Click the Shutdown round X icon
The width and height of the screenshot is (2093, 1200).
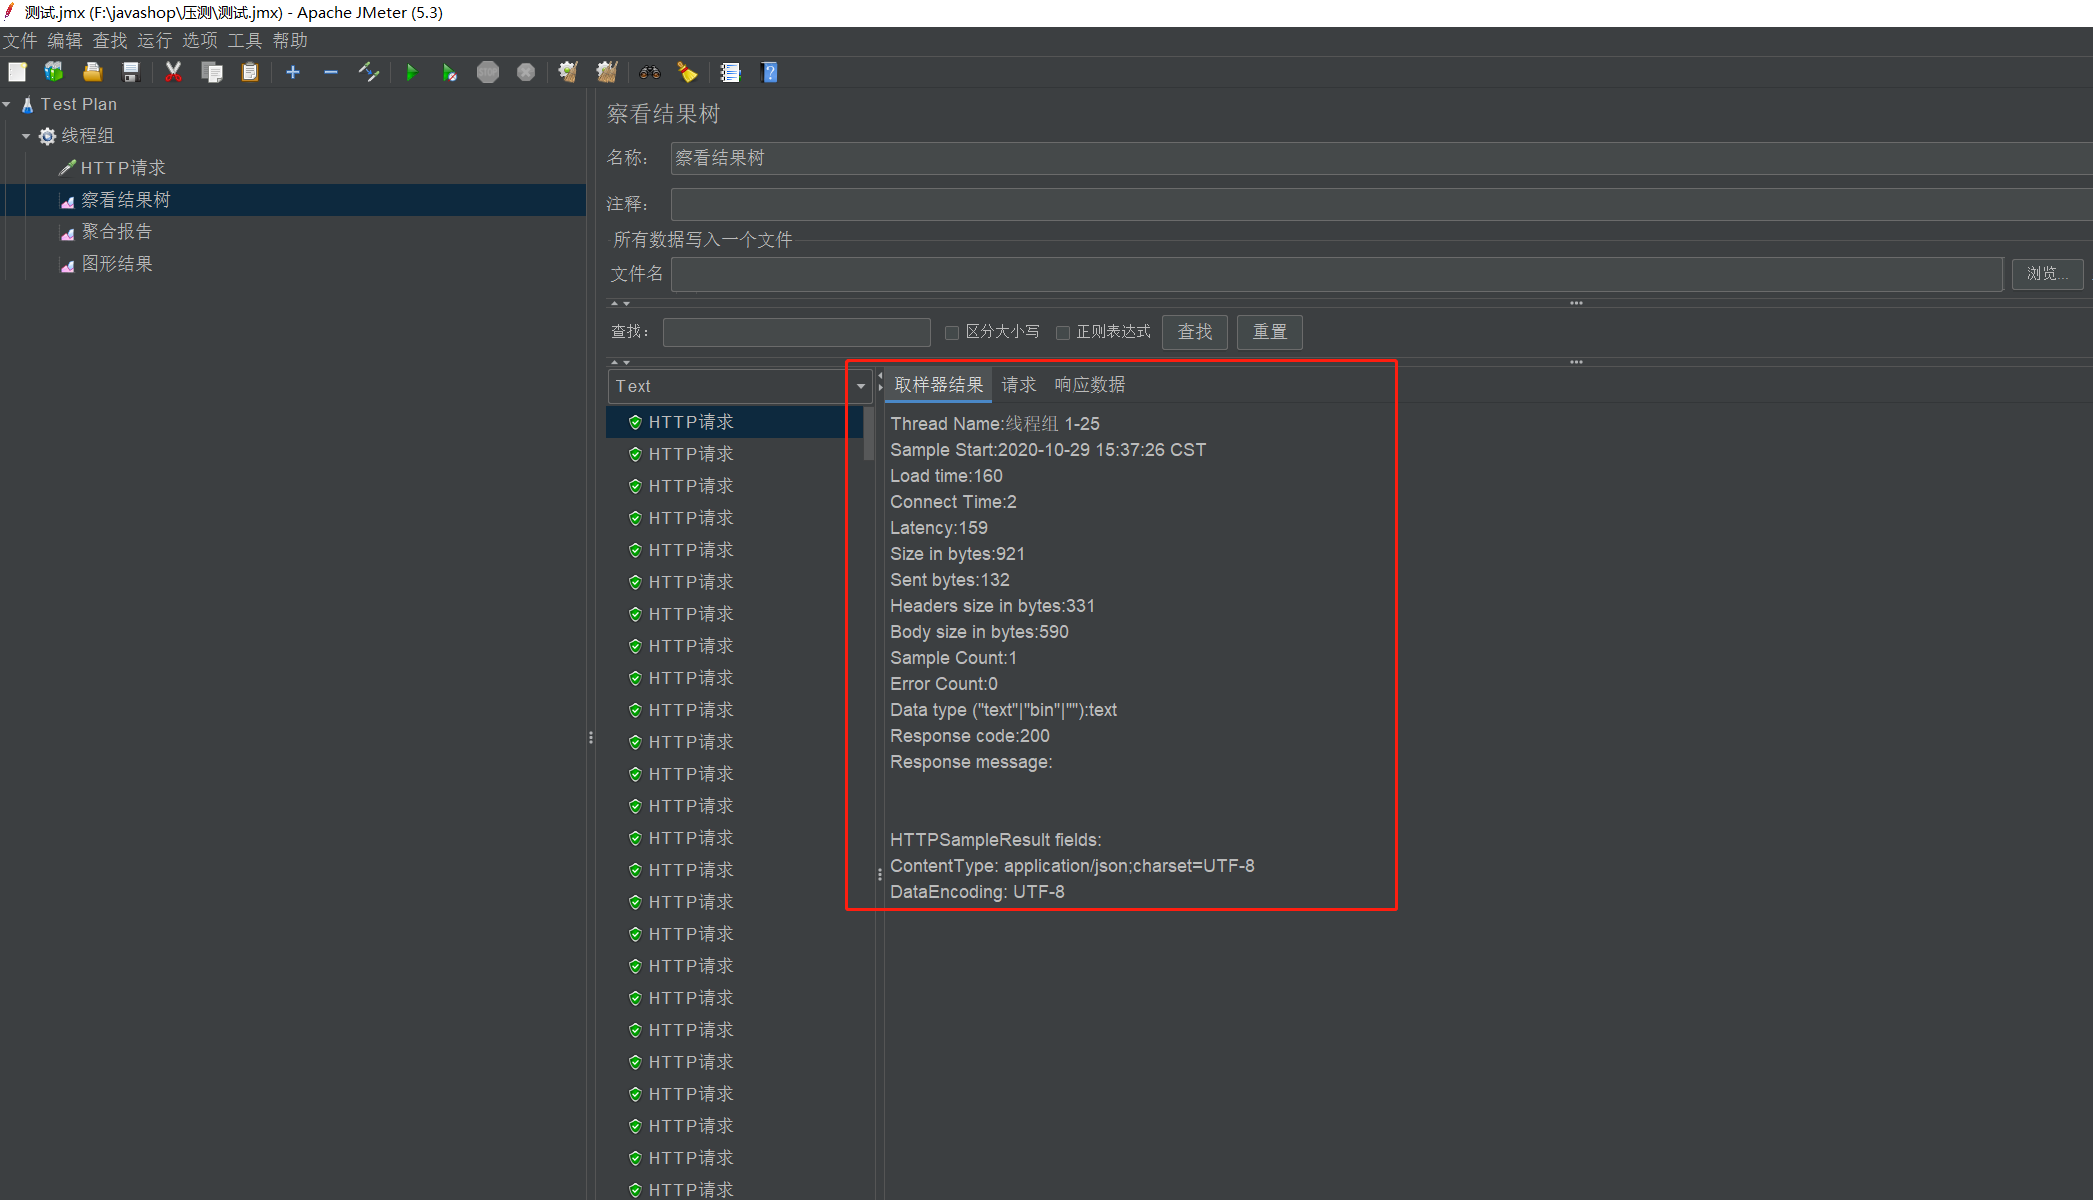point(526,72)
